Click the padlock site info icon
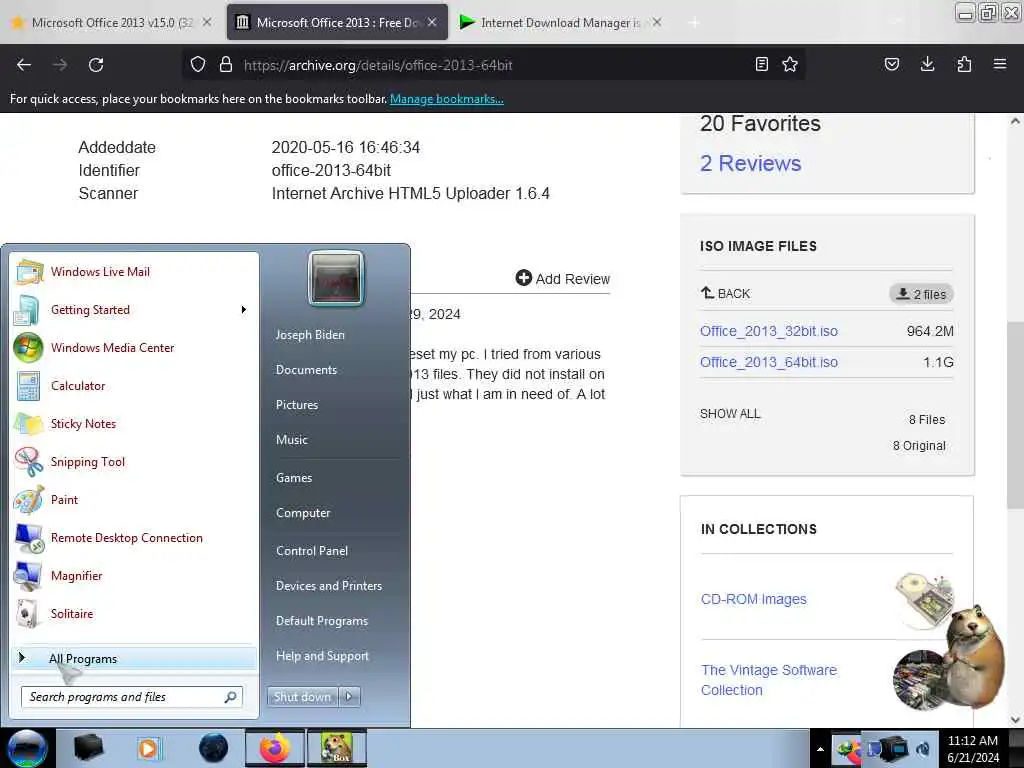Screen dimensions: 1024x768 coord(226,65)
